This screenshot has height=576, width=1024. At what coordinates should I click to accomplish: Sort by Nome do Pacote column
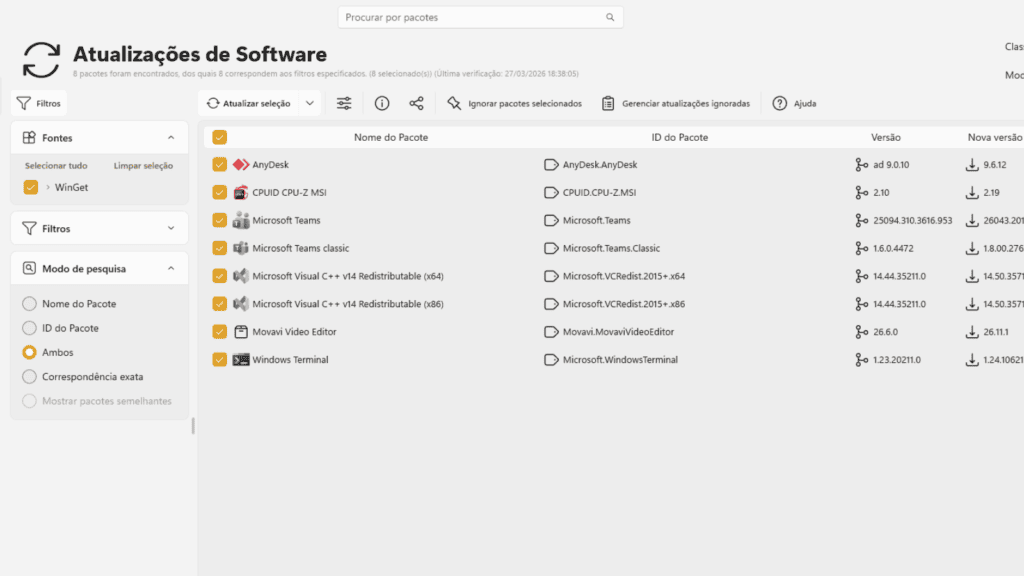point(391,137)
